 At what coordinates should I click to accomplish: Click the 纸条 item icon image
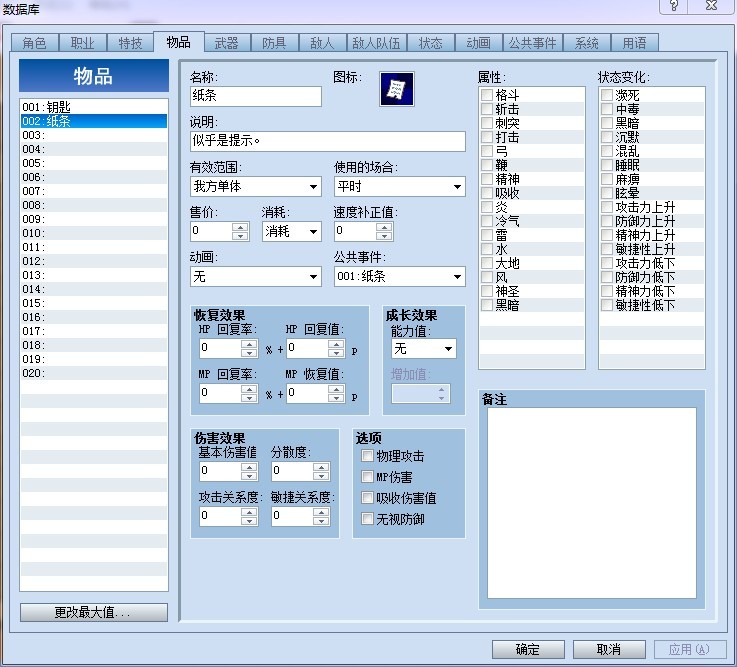tap(397, 89)
